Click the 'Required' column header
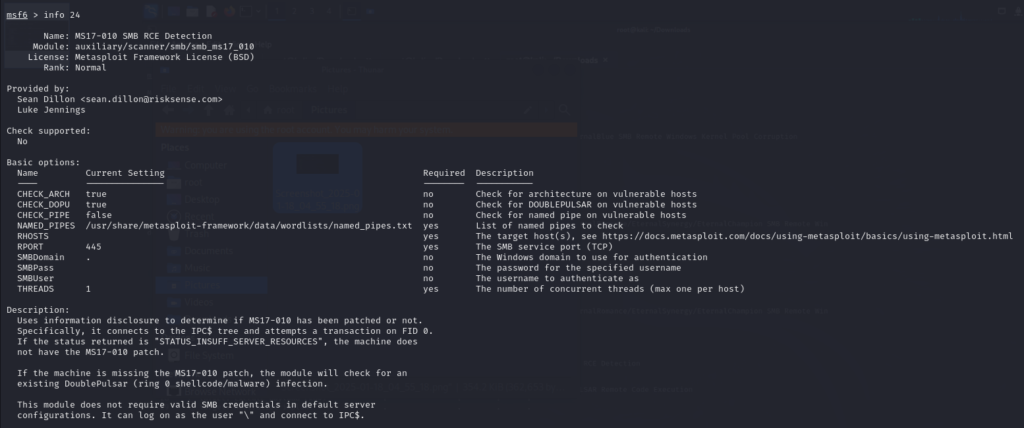This screenshot has height=428, width=1024. coord(443,173)
